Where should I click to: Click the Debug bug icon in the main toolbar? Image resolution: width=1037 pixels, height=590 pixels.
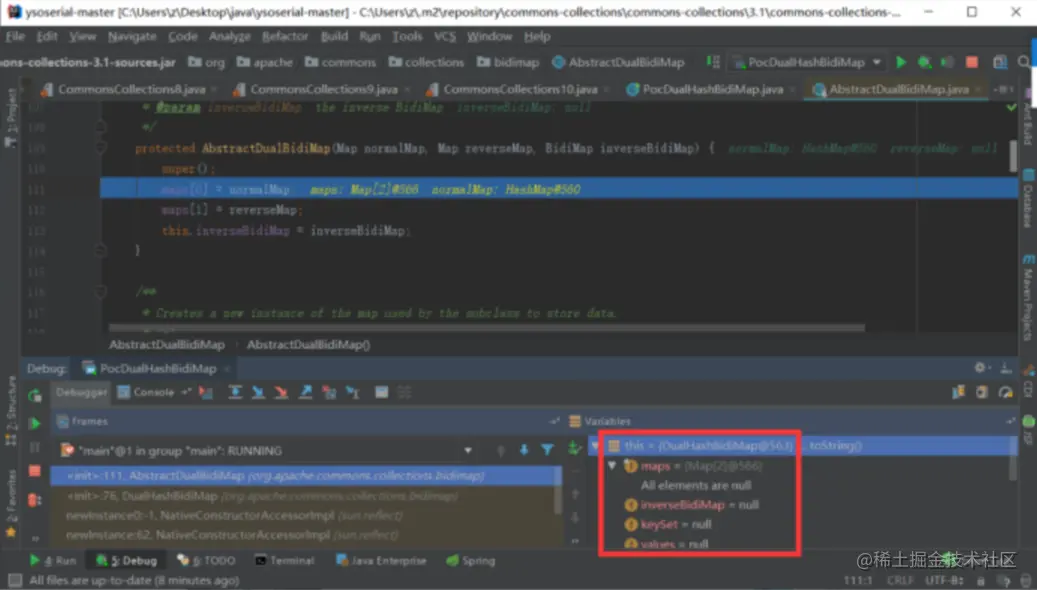(925, 62)
